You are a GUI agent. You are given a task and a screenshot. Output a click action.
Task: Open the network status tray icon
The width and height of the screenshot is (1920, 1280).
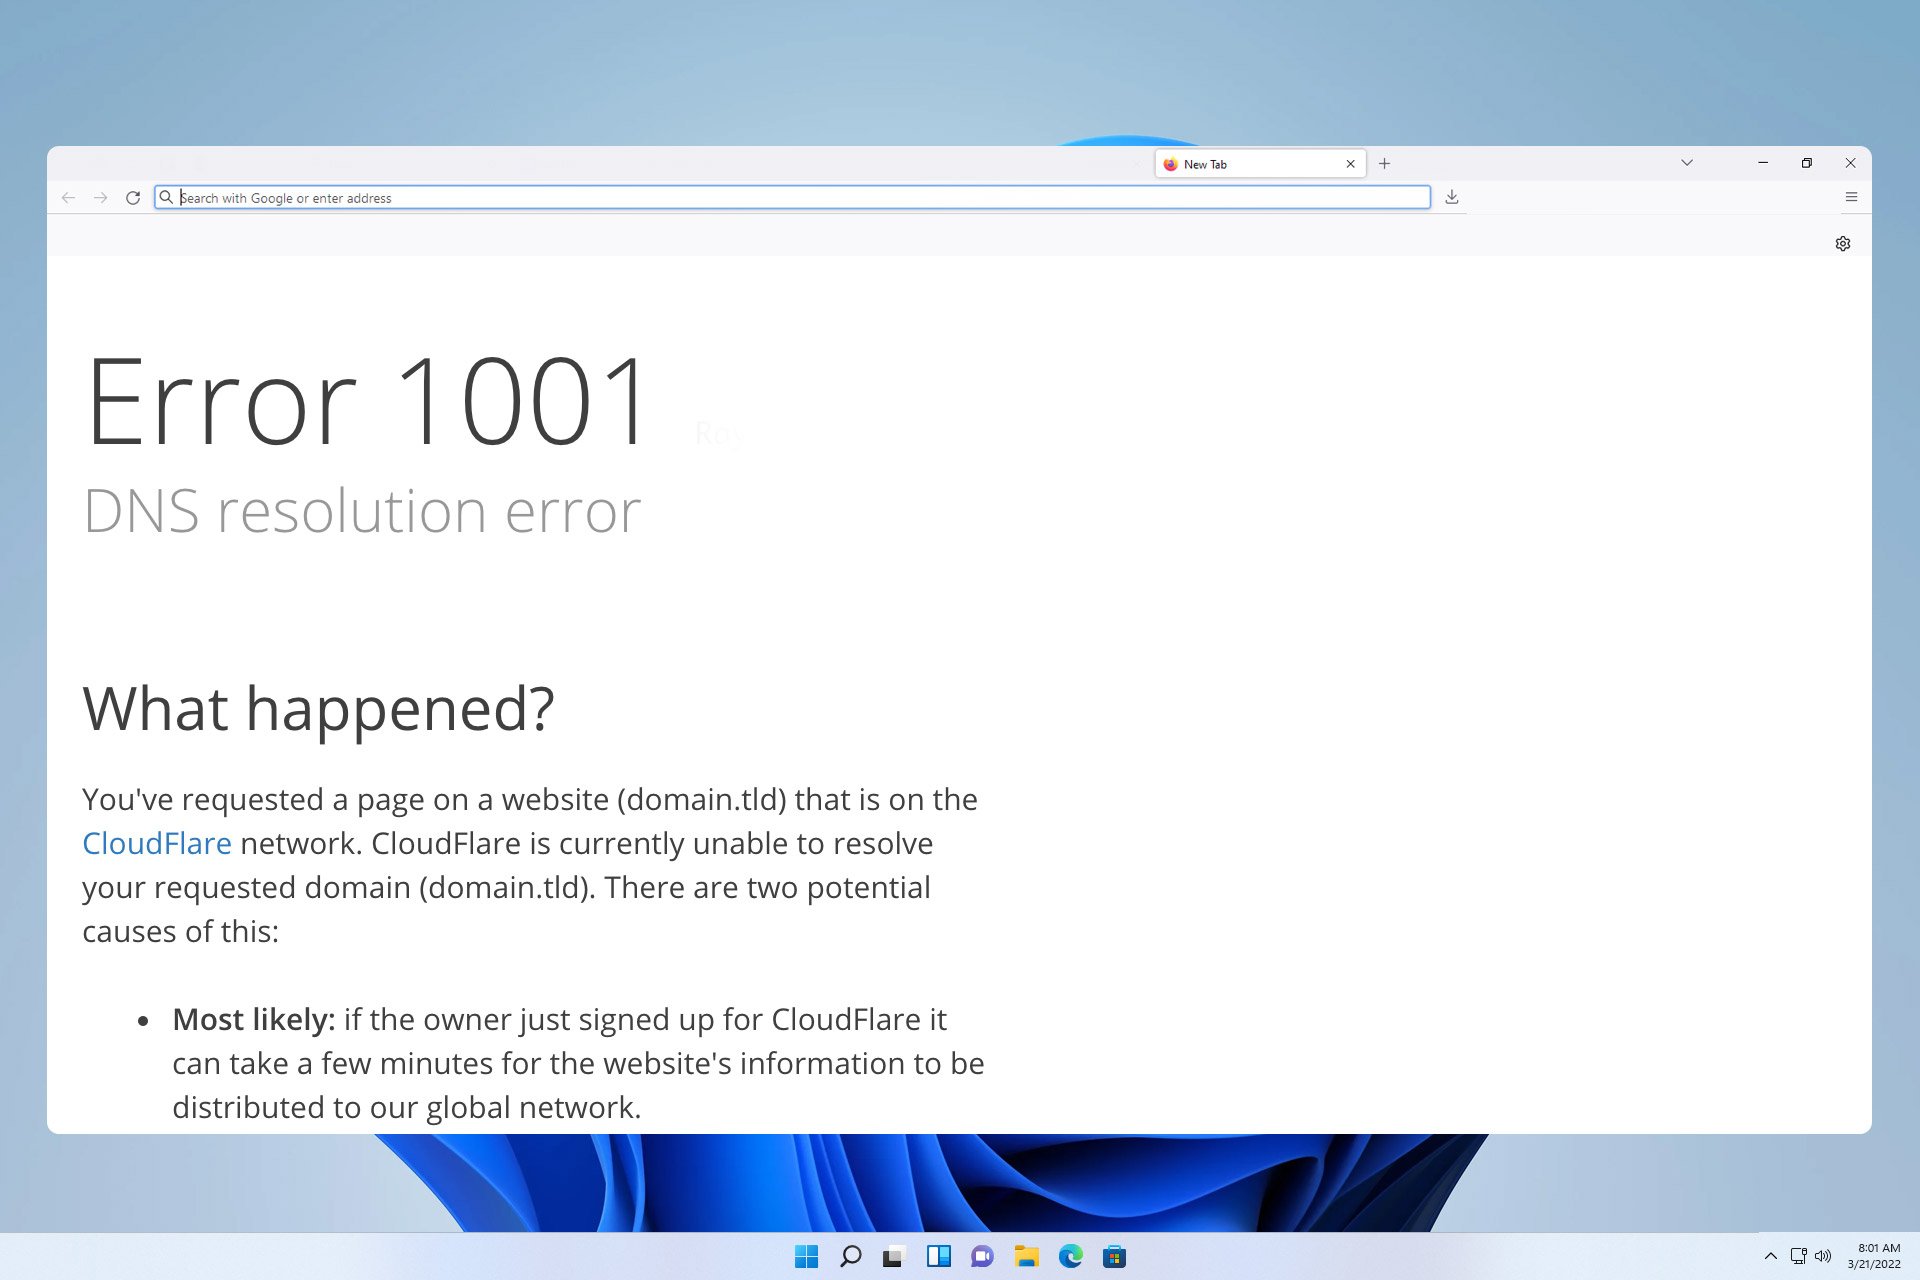[1798, 1256]
